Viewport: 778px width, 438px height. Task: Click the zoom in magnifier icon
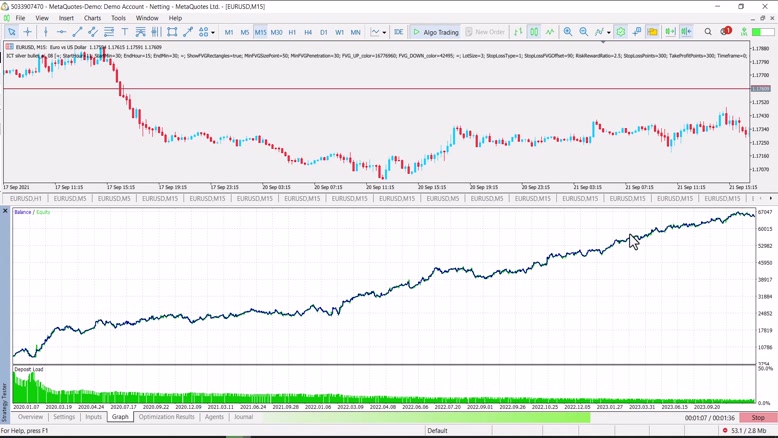pos(568,32)
